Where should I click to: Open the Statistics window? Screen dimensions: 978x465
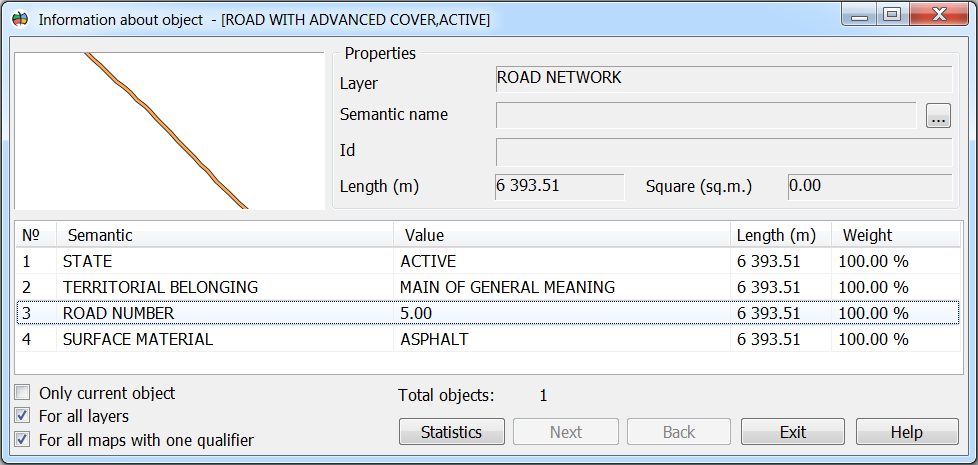451,432
